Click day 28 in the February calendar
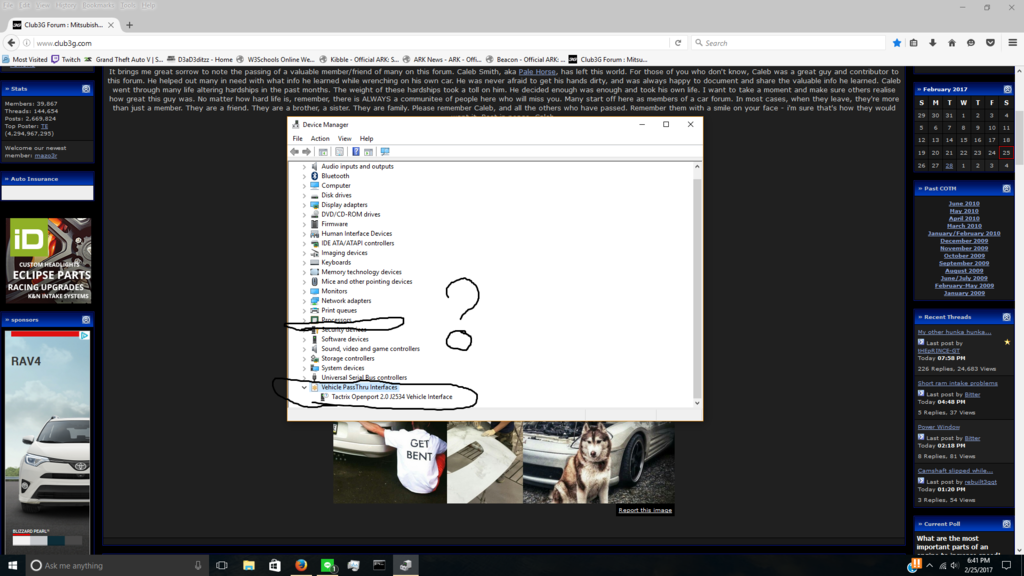1024x576 pixels. pos(949,166)
